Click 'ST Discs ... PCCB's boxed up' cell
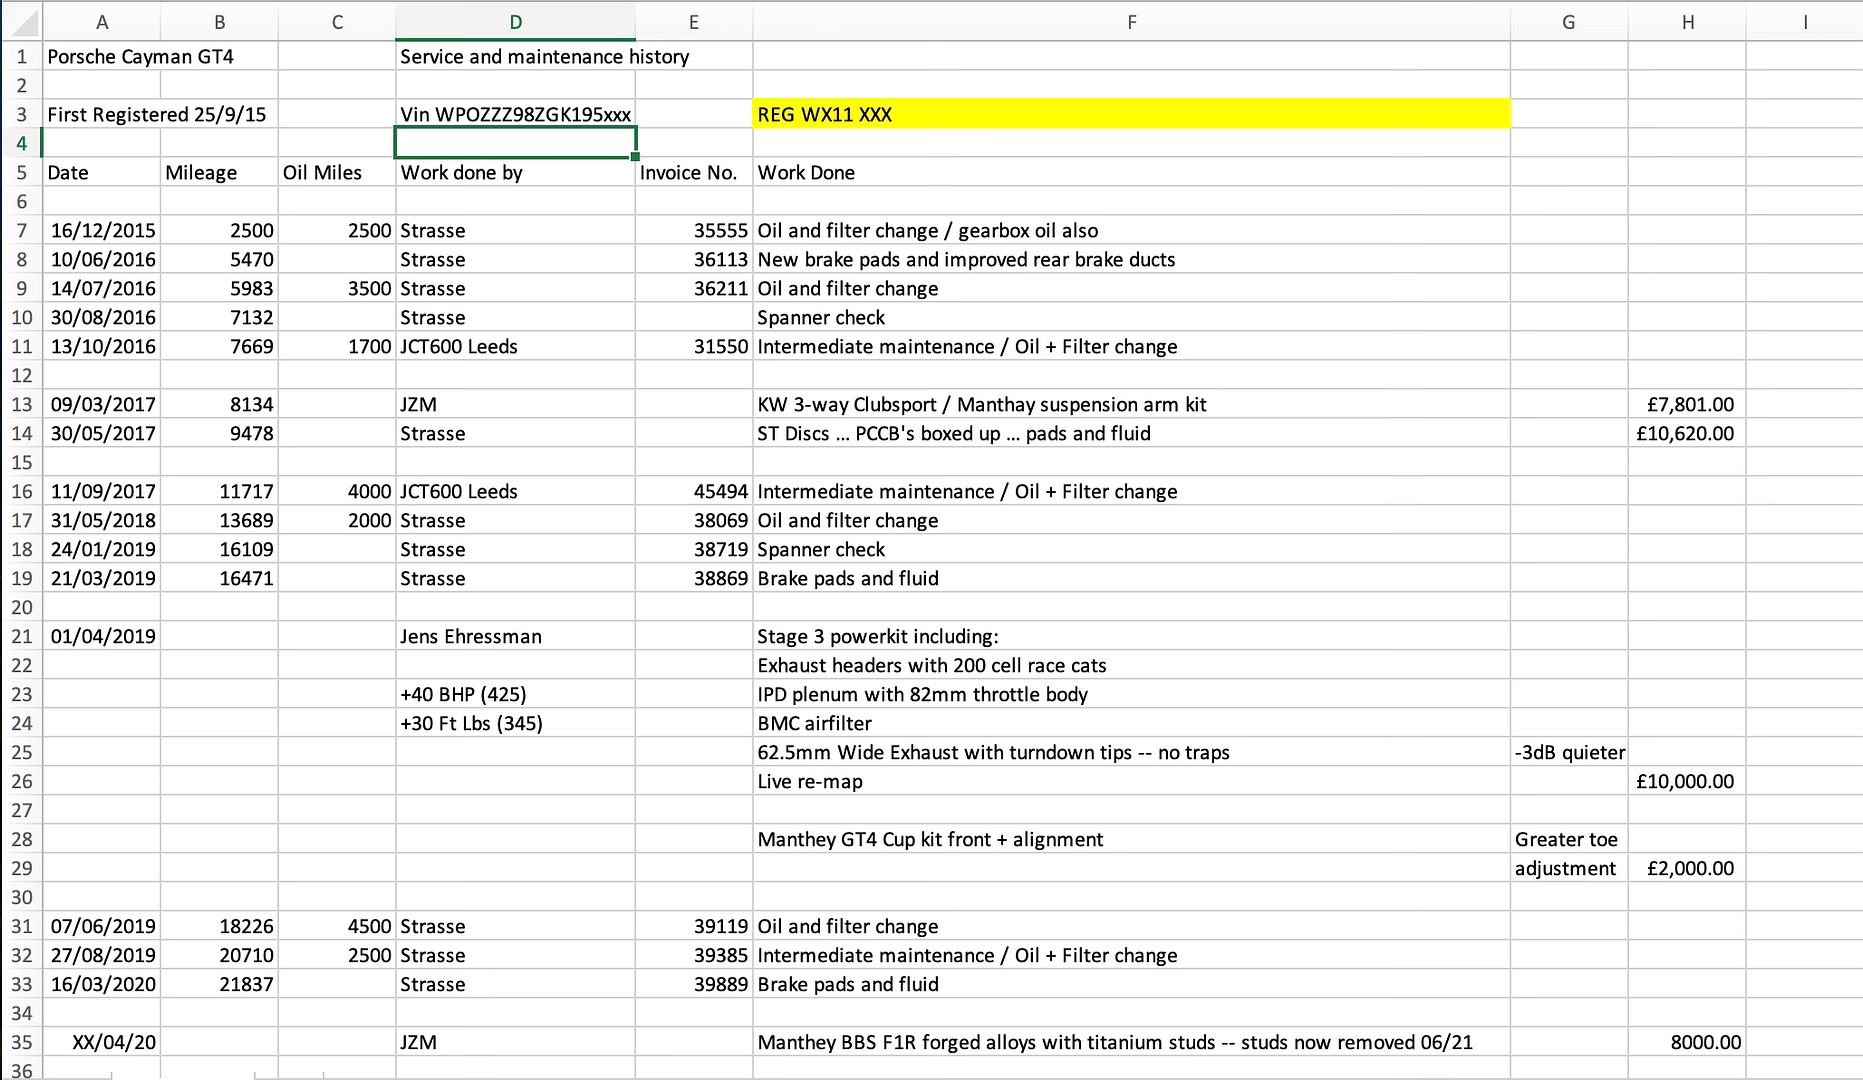Image resolution: width=1863 pixels, height=1080 pixels. [x=1131, y=433]
